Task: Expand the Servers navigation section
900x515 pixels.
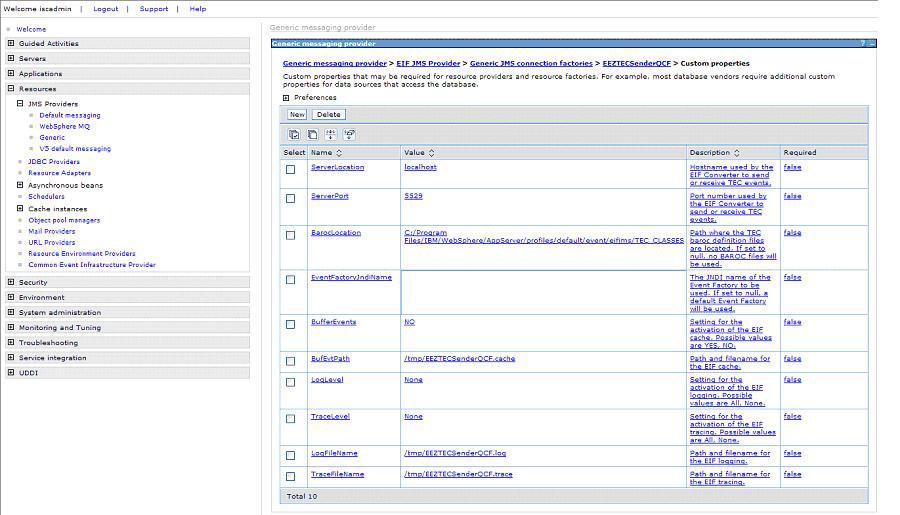Action: coord(11,58)
